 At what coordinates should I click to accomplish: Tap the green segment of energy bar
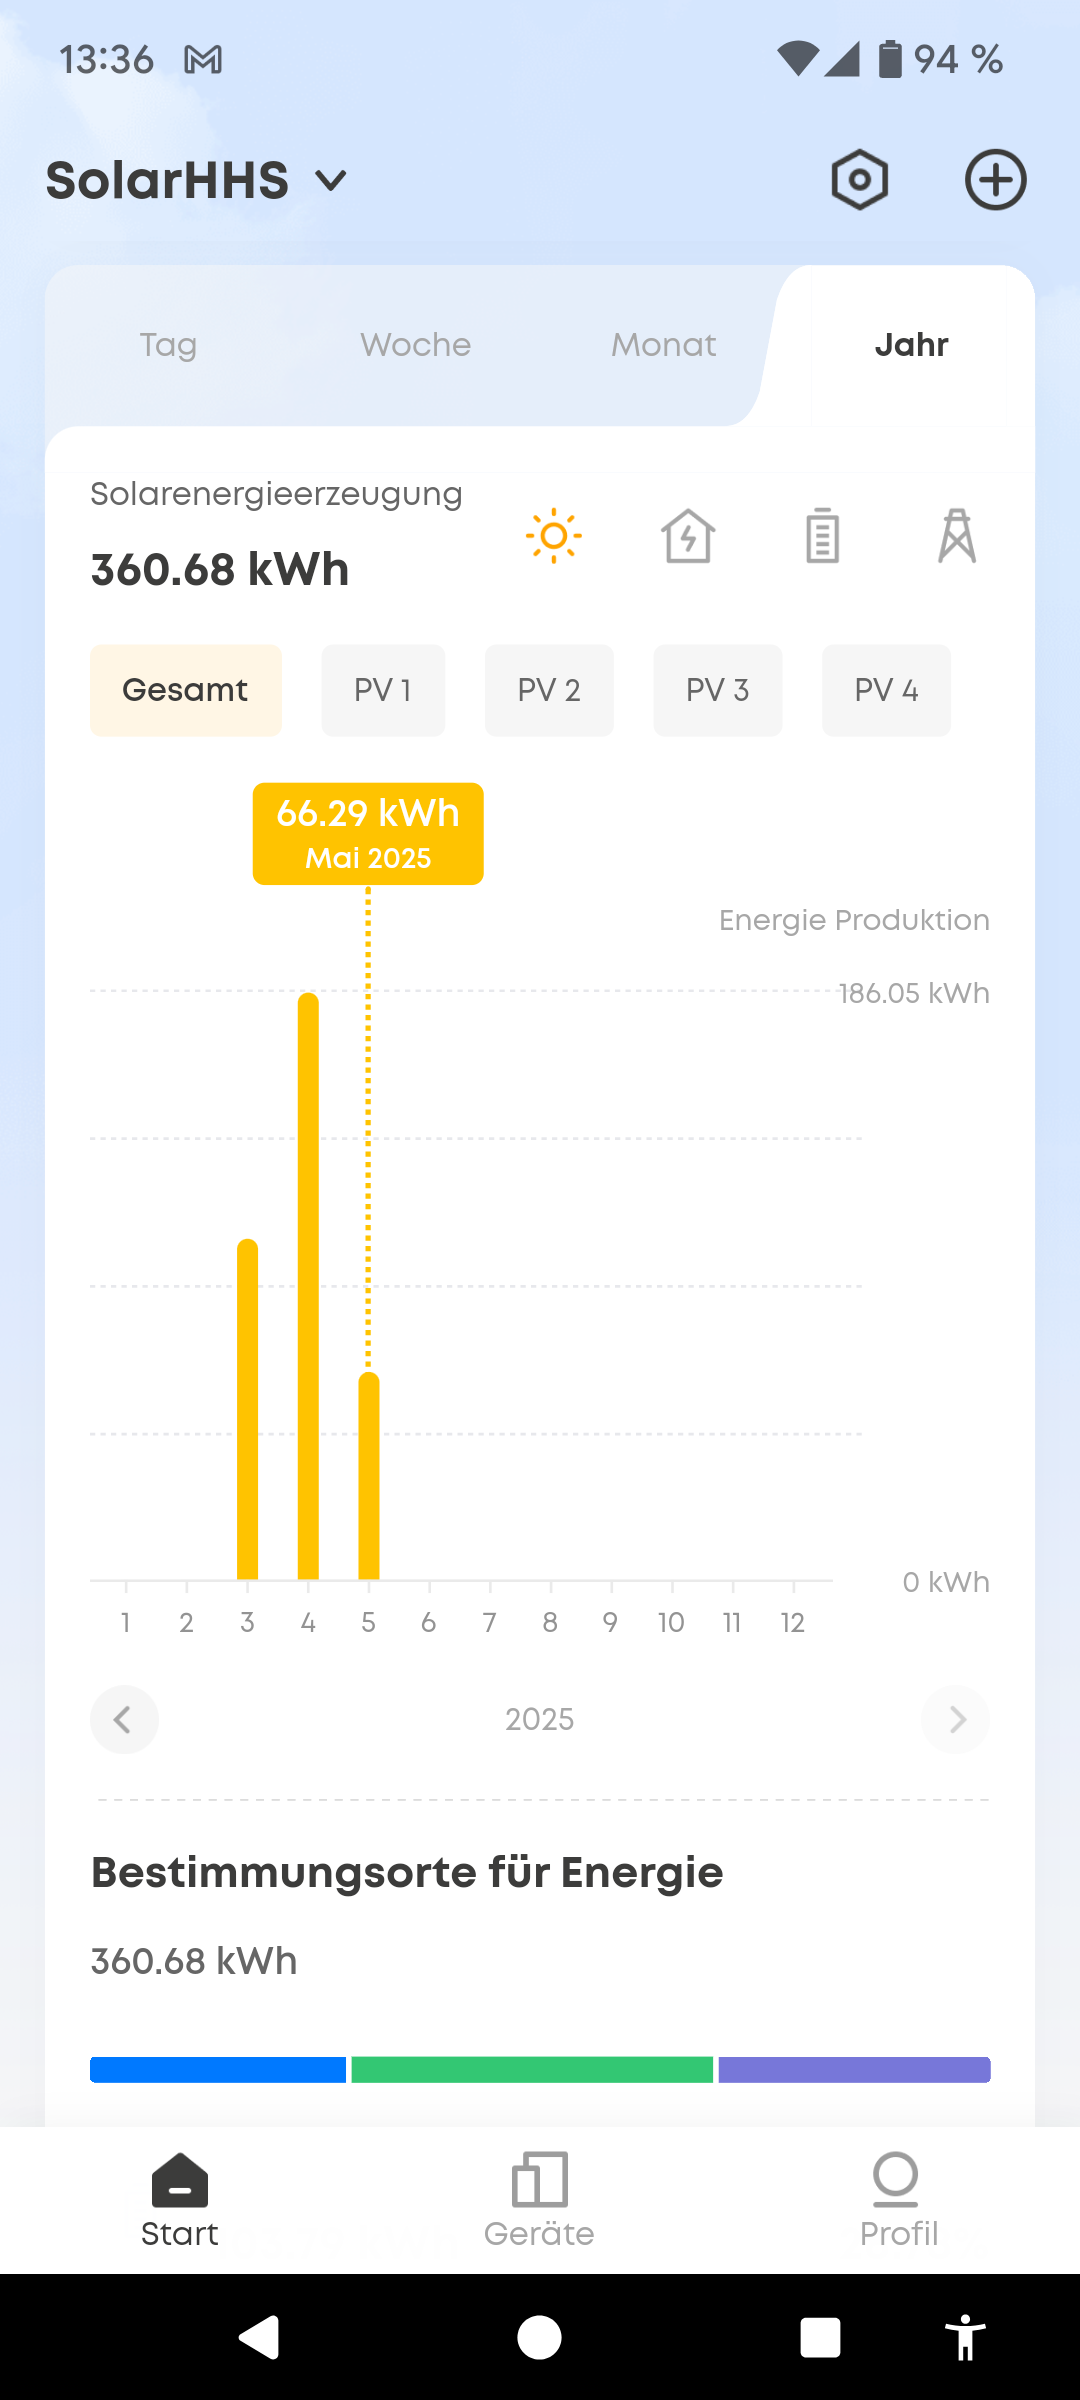tap(532, 2069)
